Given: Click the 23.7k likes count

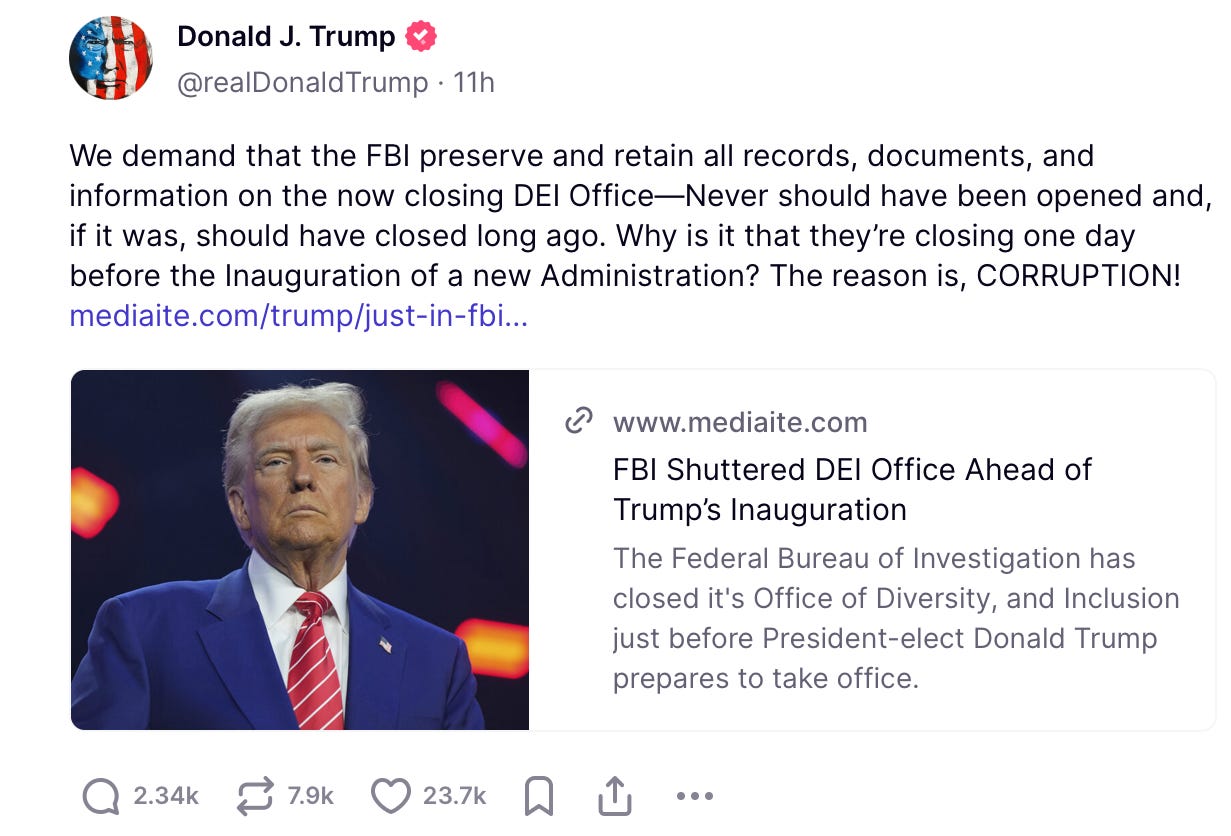Looking at the screenshot, I should pos(454,797).
